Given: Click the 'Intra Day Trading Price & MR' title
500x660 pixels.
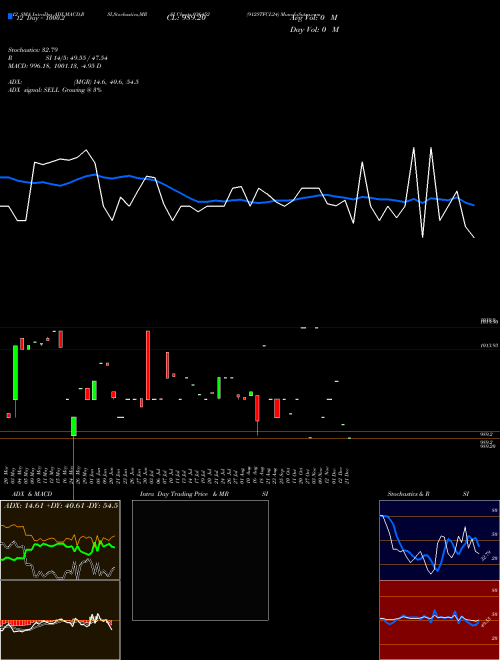Looking at the screenshot, I should click(x=185, y=494).
